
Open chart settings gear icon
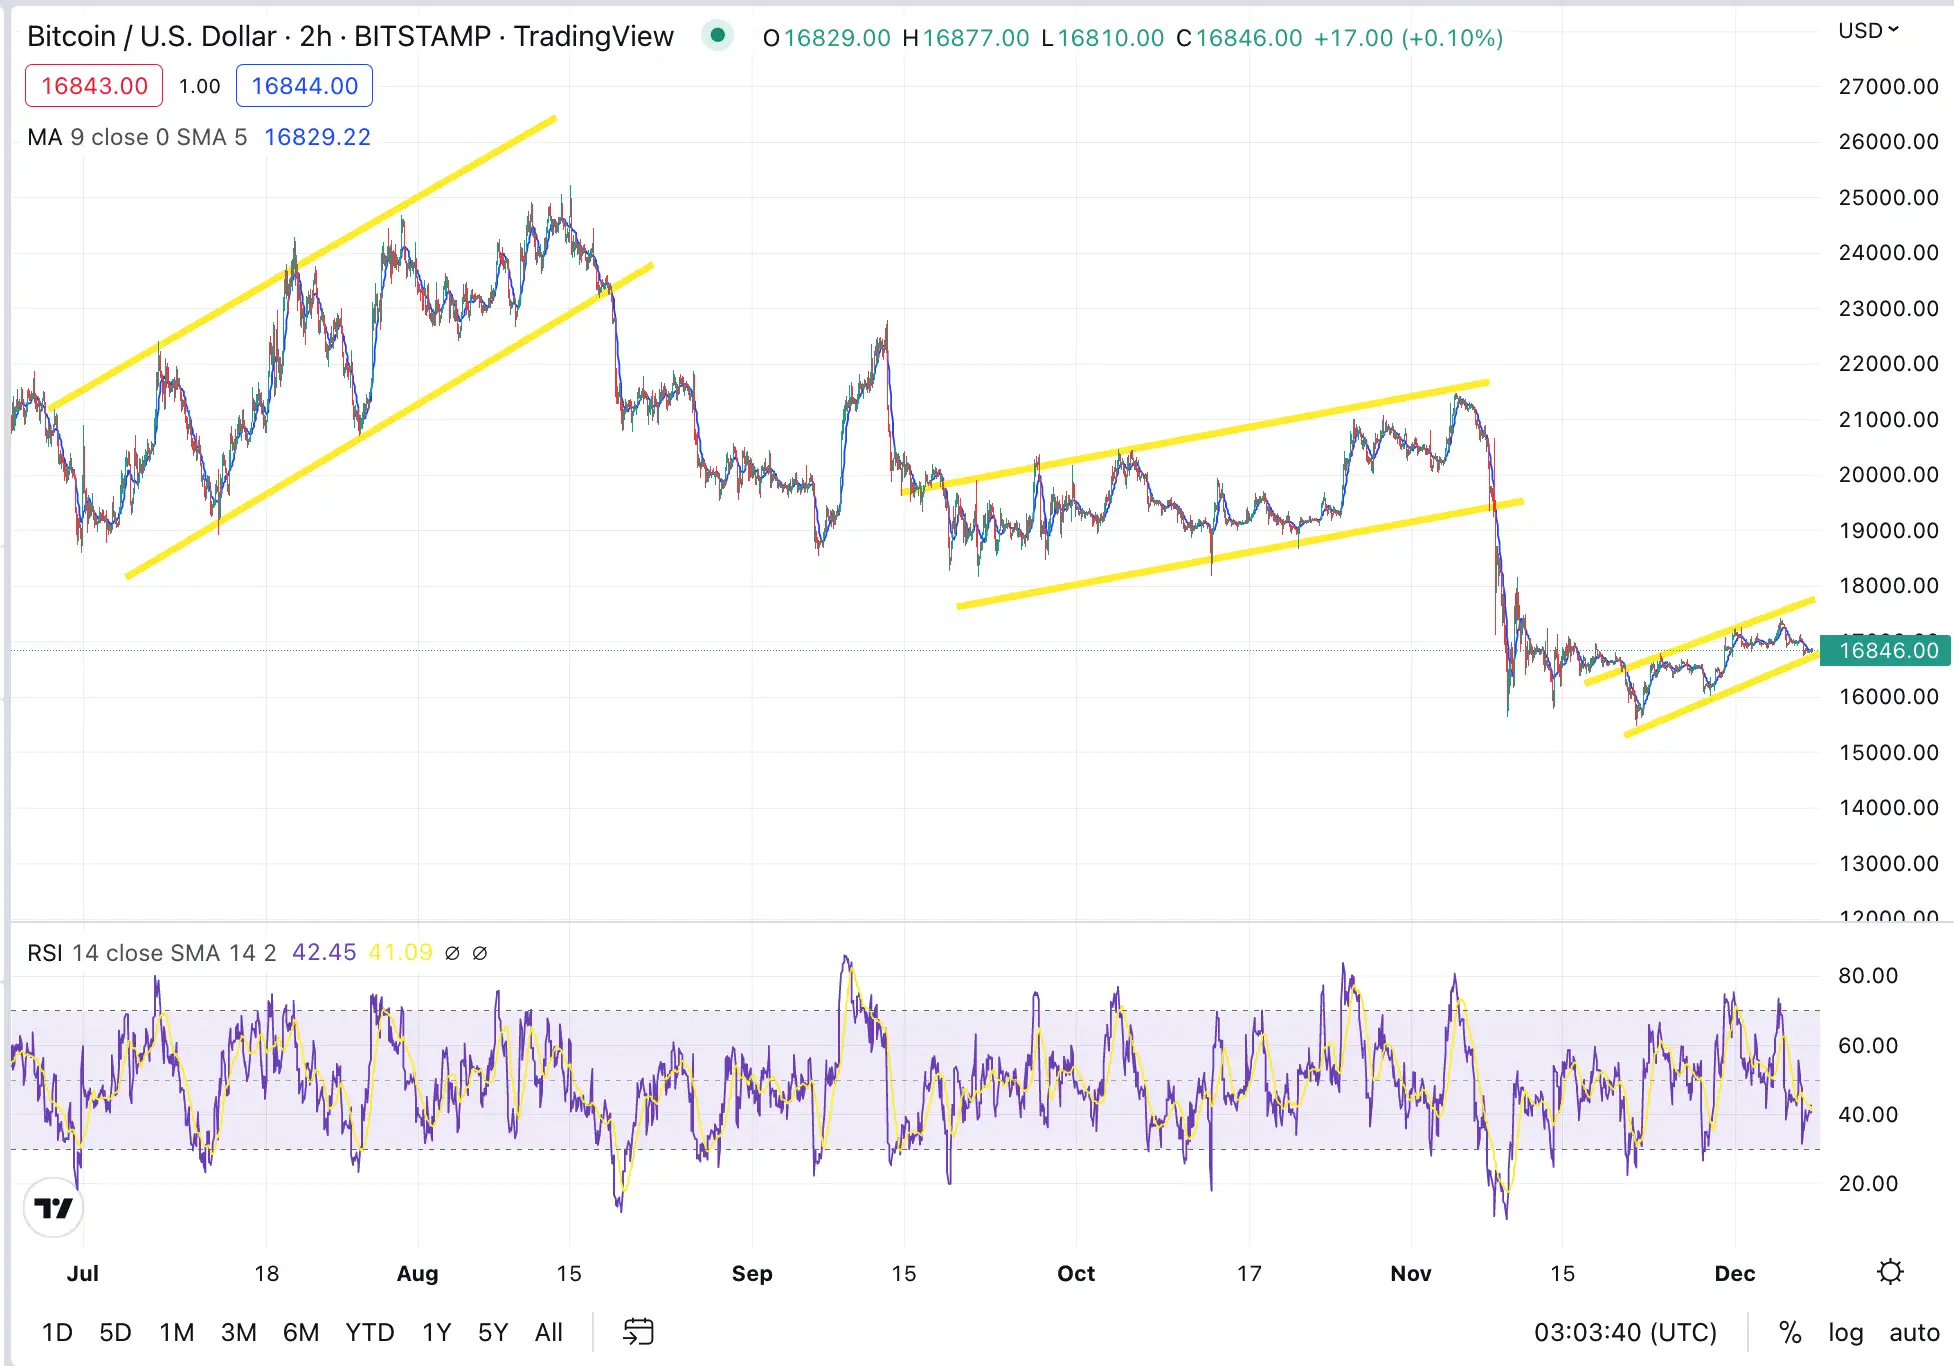pyautogui.click(x=1889, y=1272)
